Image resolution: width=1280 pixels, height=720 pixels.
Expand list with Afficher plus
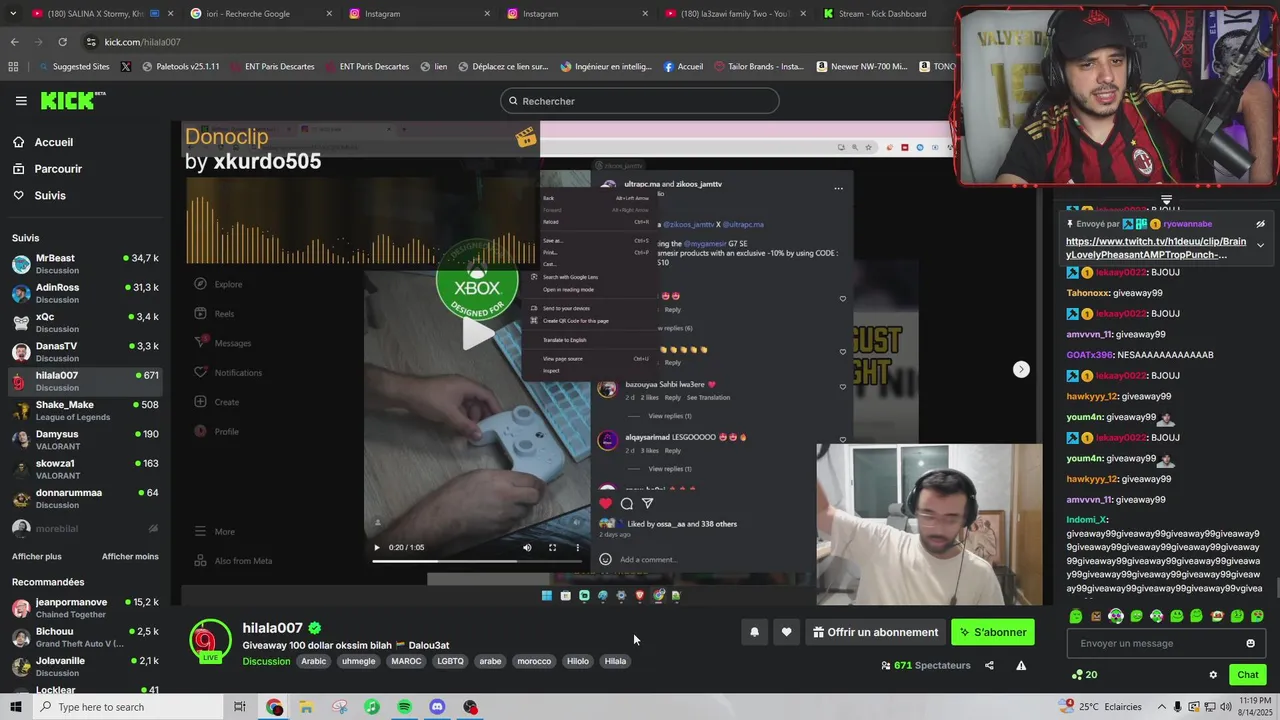[37, 557]
